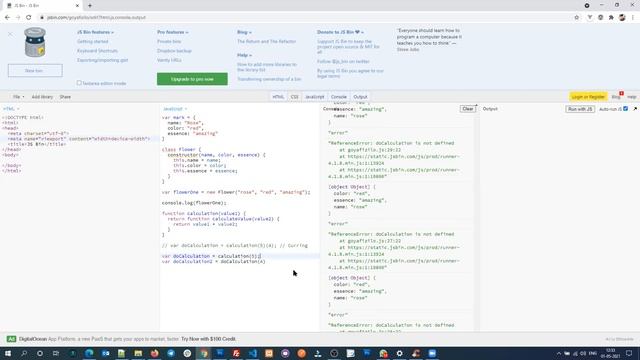Expand the Donate to JS Bin heading
The image size is (640, 360).
340,32
